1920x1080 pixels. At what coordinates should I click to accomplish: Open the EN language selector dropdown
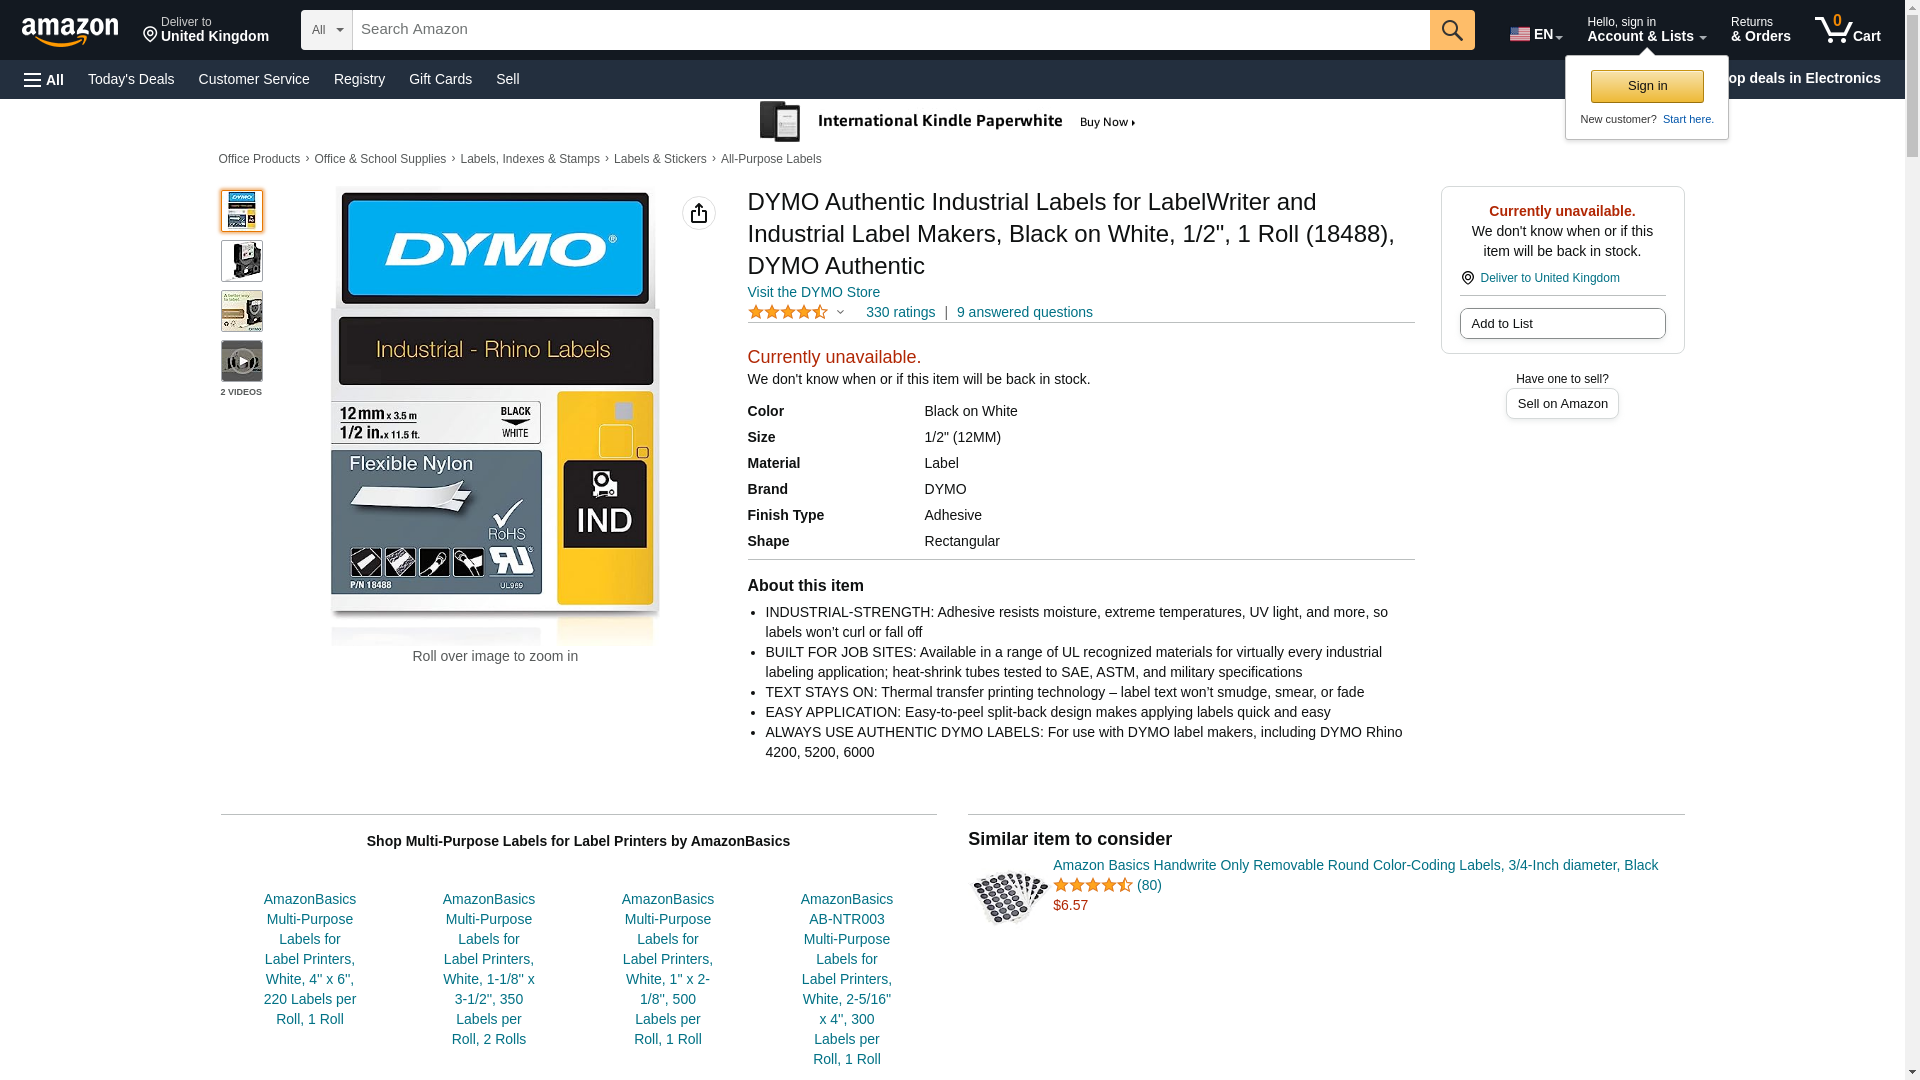click(1535, 34)
